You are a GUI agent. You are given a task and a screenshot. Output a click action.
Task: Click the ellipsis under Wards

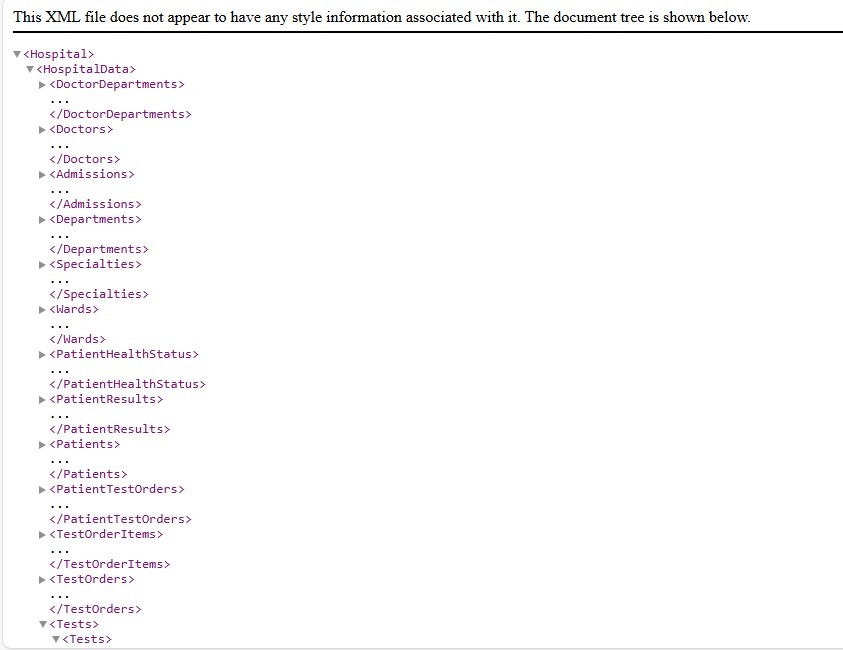coord(59,326)
